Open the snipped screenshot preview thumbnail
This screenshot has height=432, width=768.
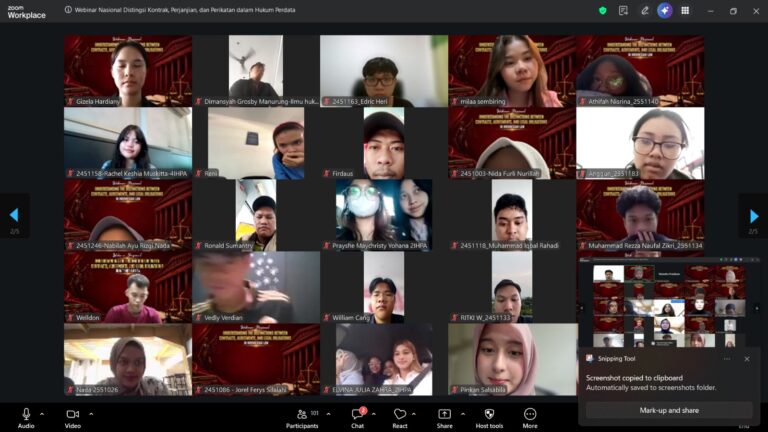pyautogui.click(x=669, y=302)
